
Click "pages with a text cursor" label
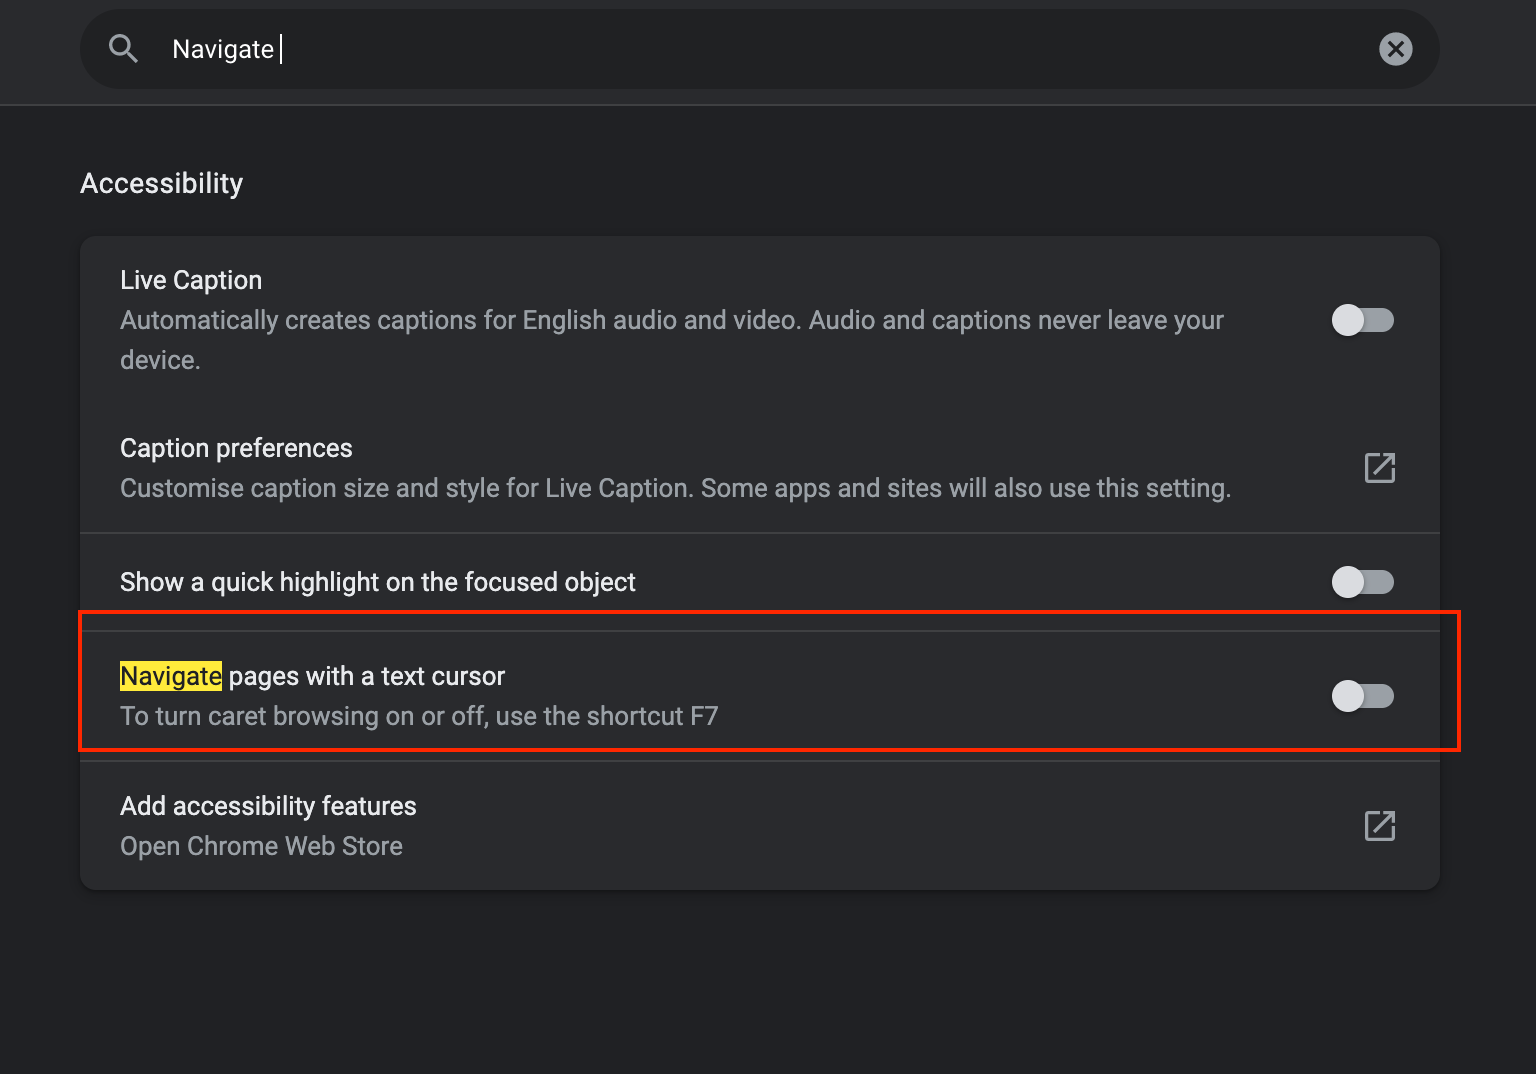point(366,677)
